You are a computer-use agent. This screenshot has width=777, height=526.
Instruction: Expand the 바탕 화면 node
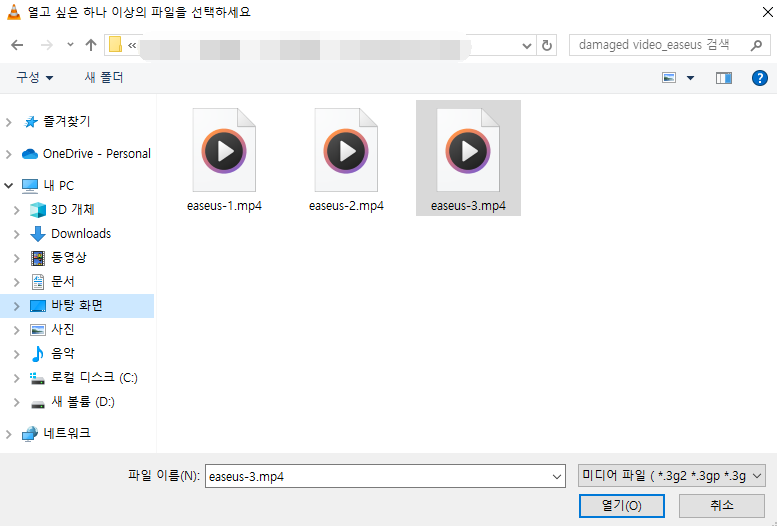(16, 306)
